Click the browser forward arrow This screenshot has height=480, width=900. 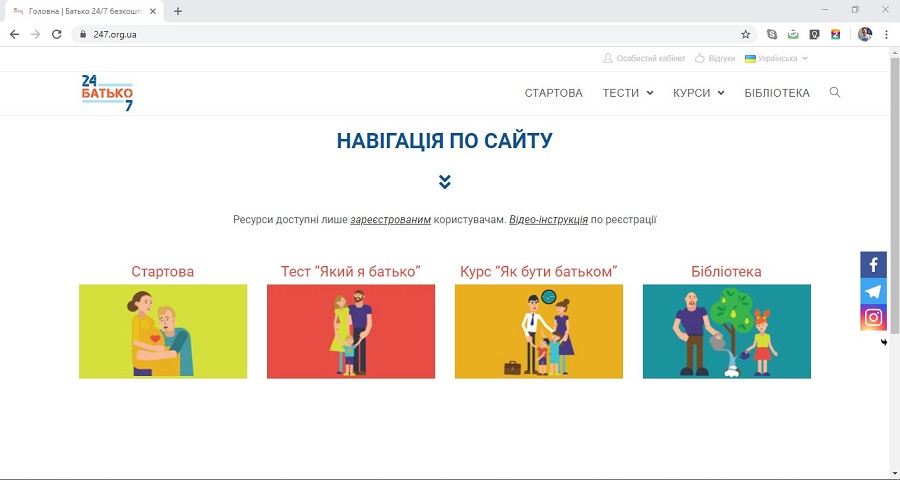point(36,34)
